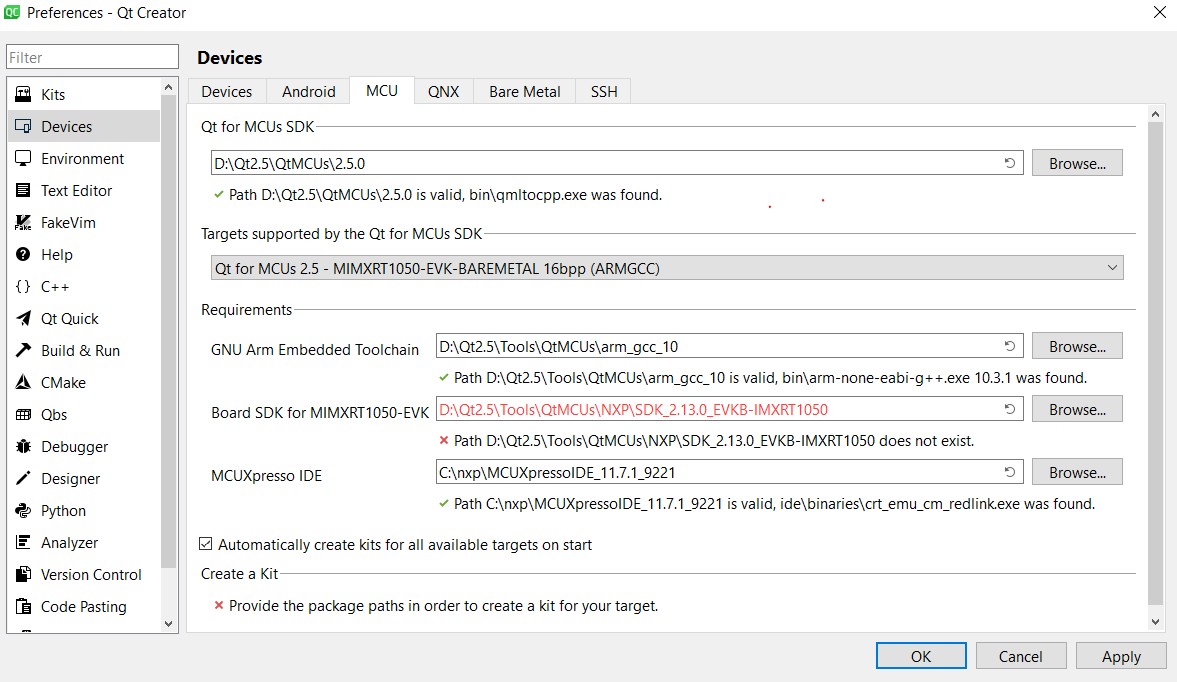Open the Qt Quick paper plane icon

pos(23,318)
